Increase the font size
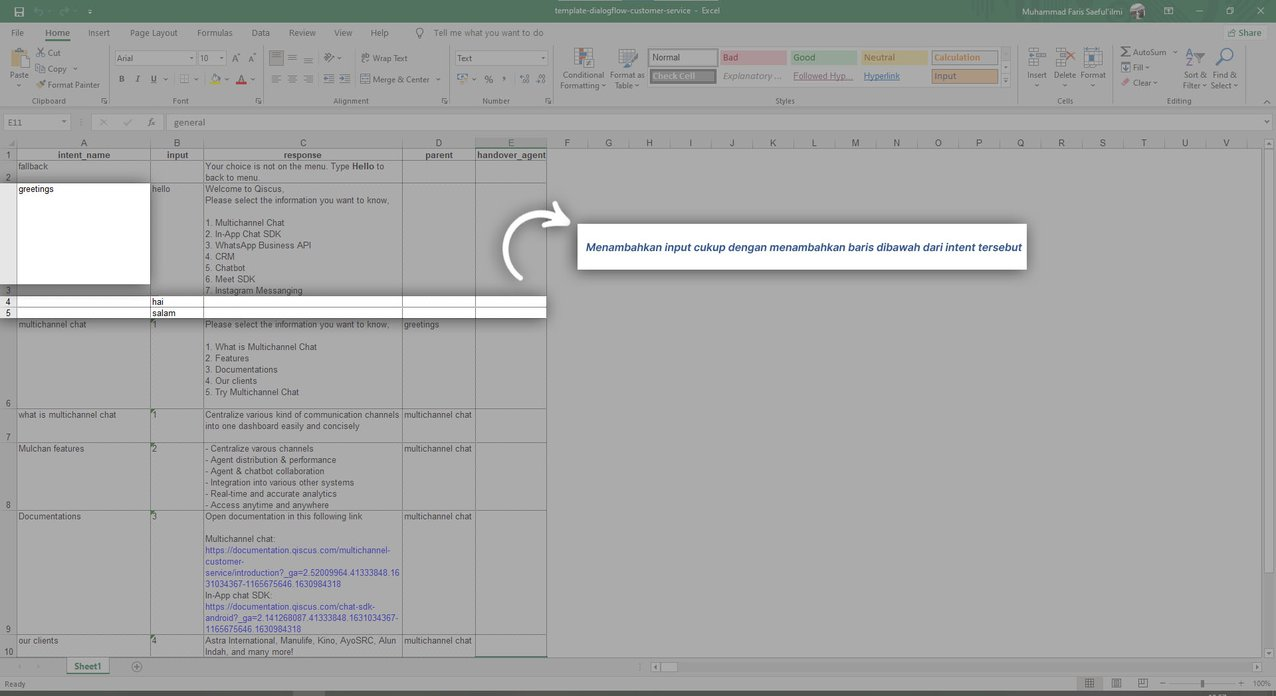Image resolution: width=1276 pixels, height=696 pixels. (235, 57)
